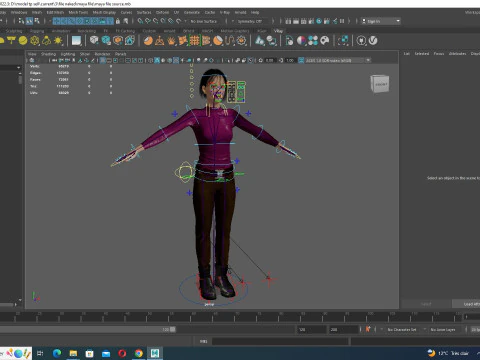Open the viewport Renderer menu

point(102,54)
